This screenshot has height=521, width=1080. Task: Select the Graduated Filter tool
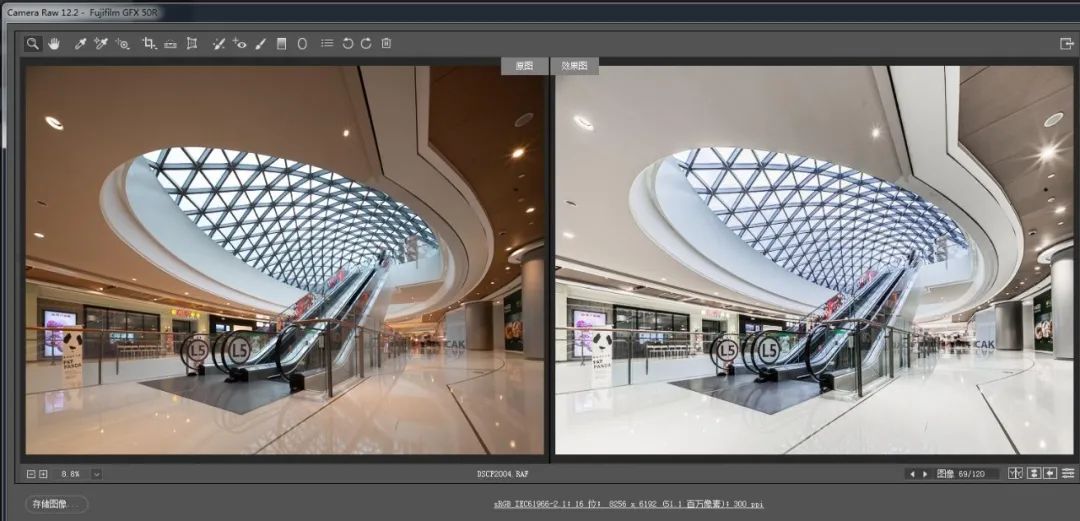(x=281, y=44)
